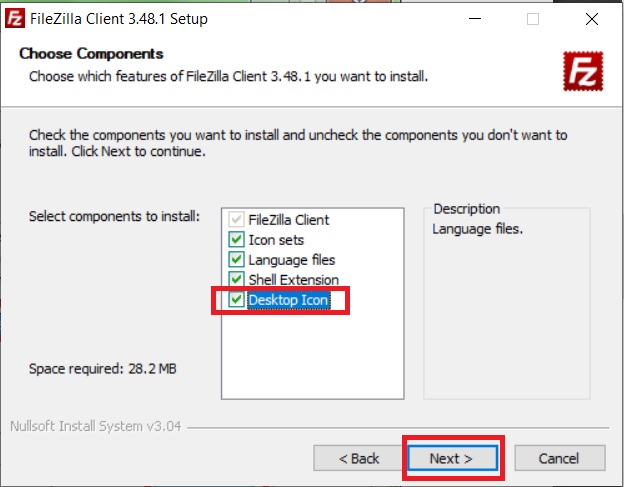The height and width of the screenshot is (487, 624).
Task: Go back to the previous page
Action: [358, 458]
